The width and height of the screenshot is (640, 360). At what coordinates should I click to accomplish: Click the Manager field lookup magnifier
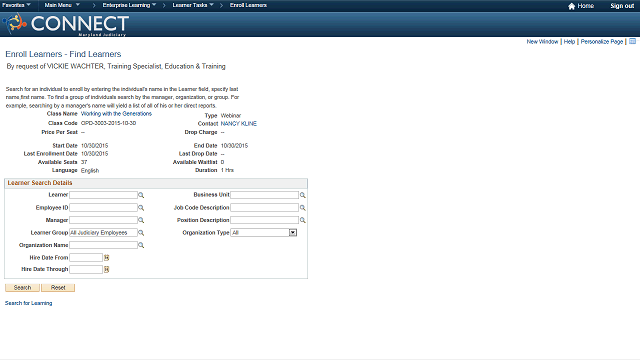141,220
